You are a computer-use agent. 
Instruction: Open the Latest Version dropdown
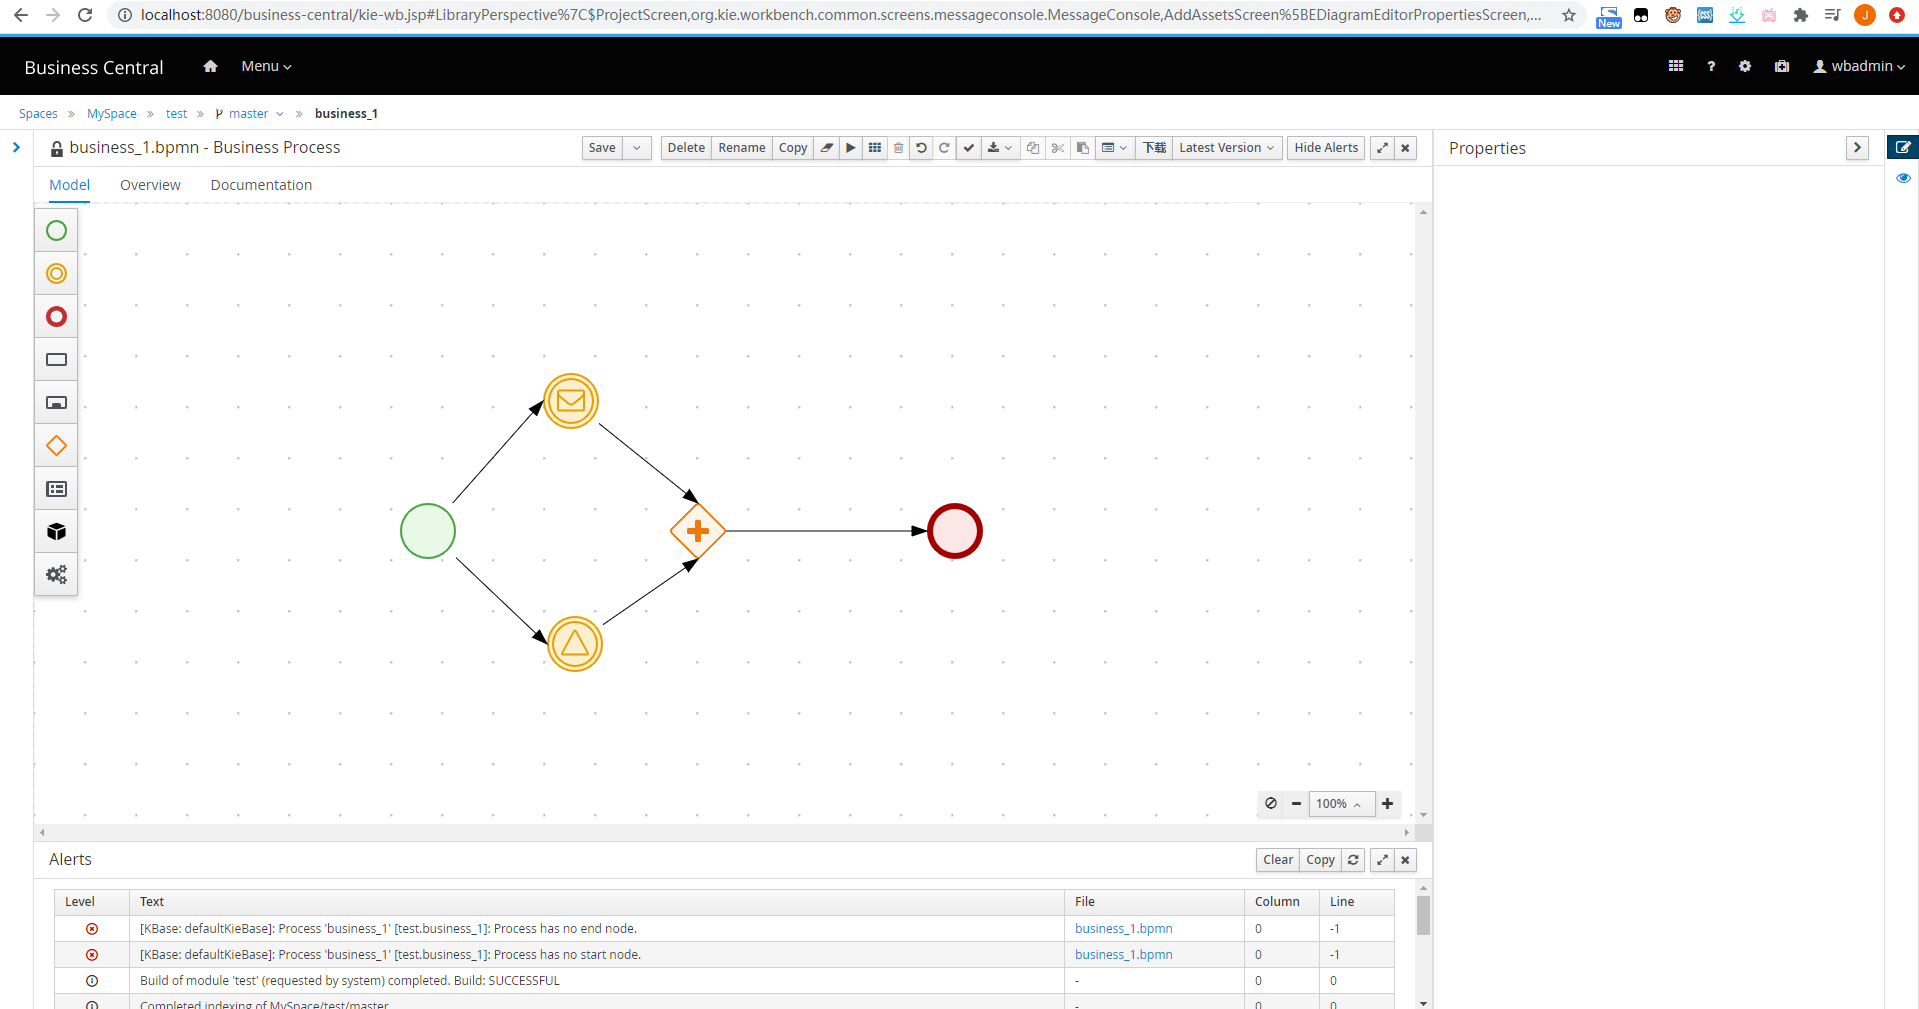point(1227,148)
